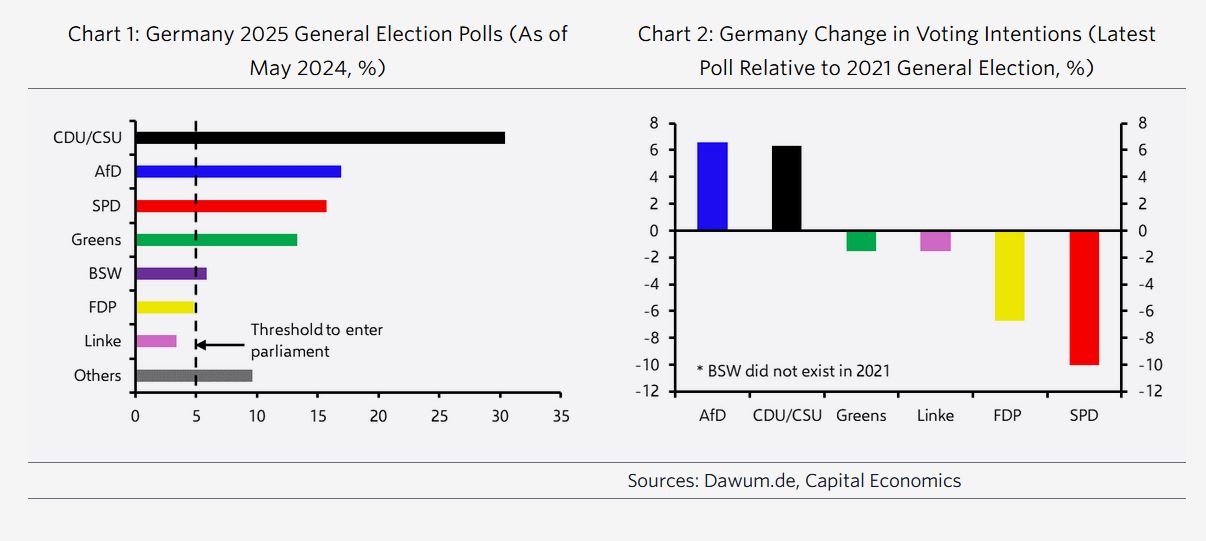Click the pink Linke column in Chart 2
This screenshot has height=541, width=1206.
[935, 241]
